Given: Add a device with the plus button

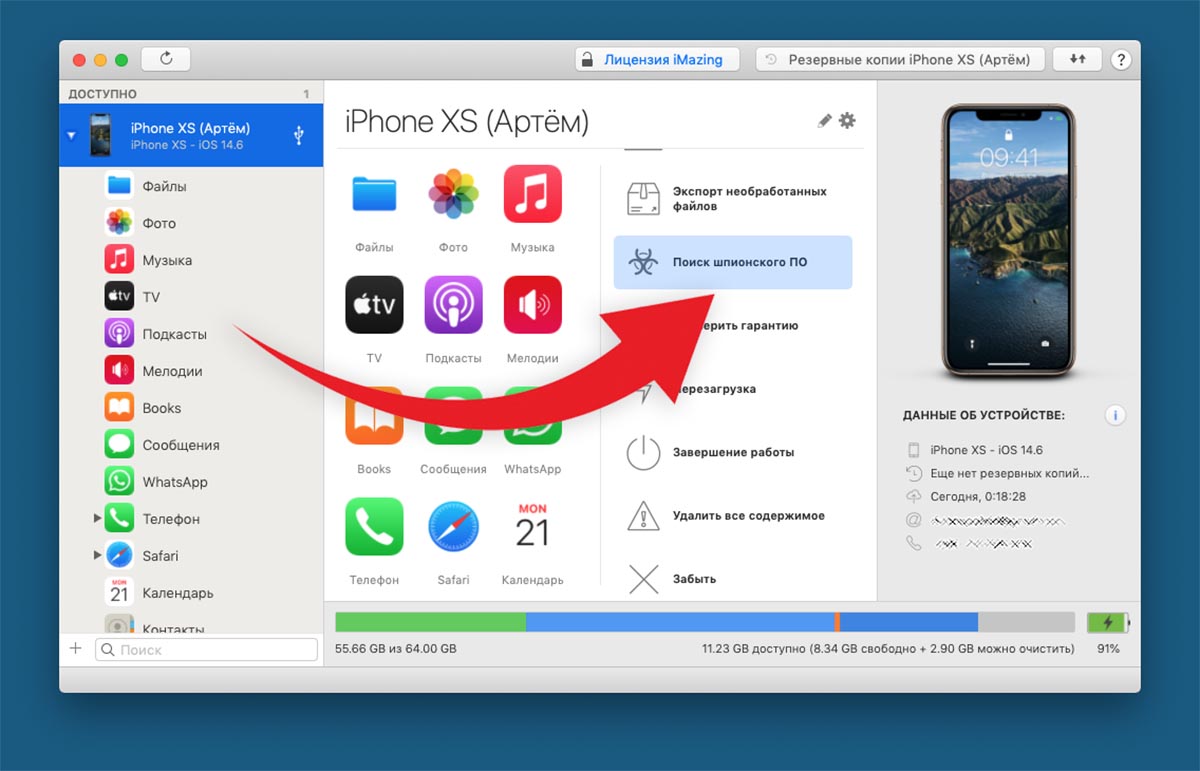Looking at the screenshot, I should 75,649.
